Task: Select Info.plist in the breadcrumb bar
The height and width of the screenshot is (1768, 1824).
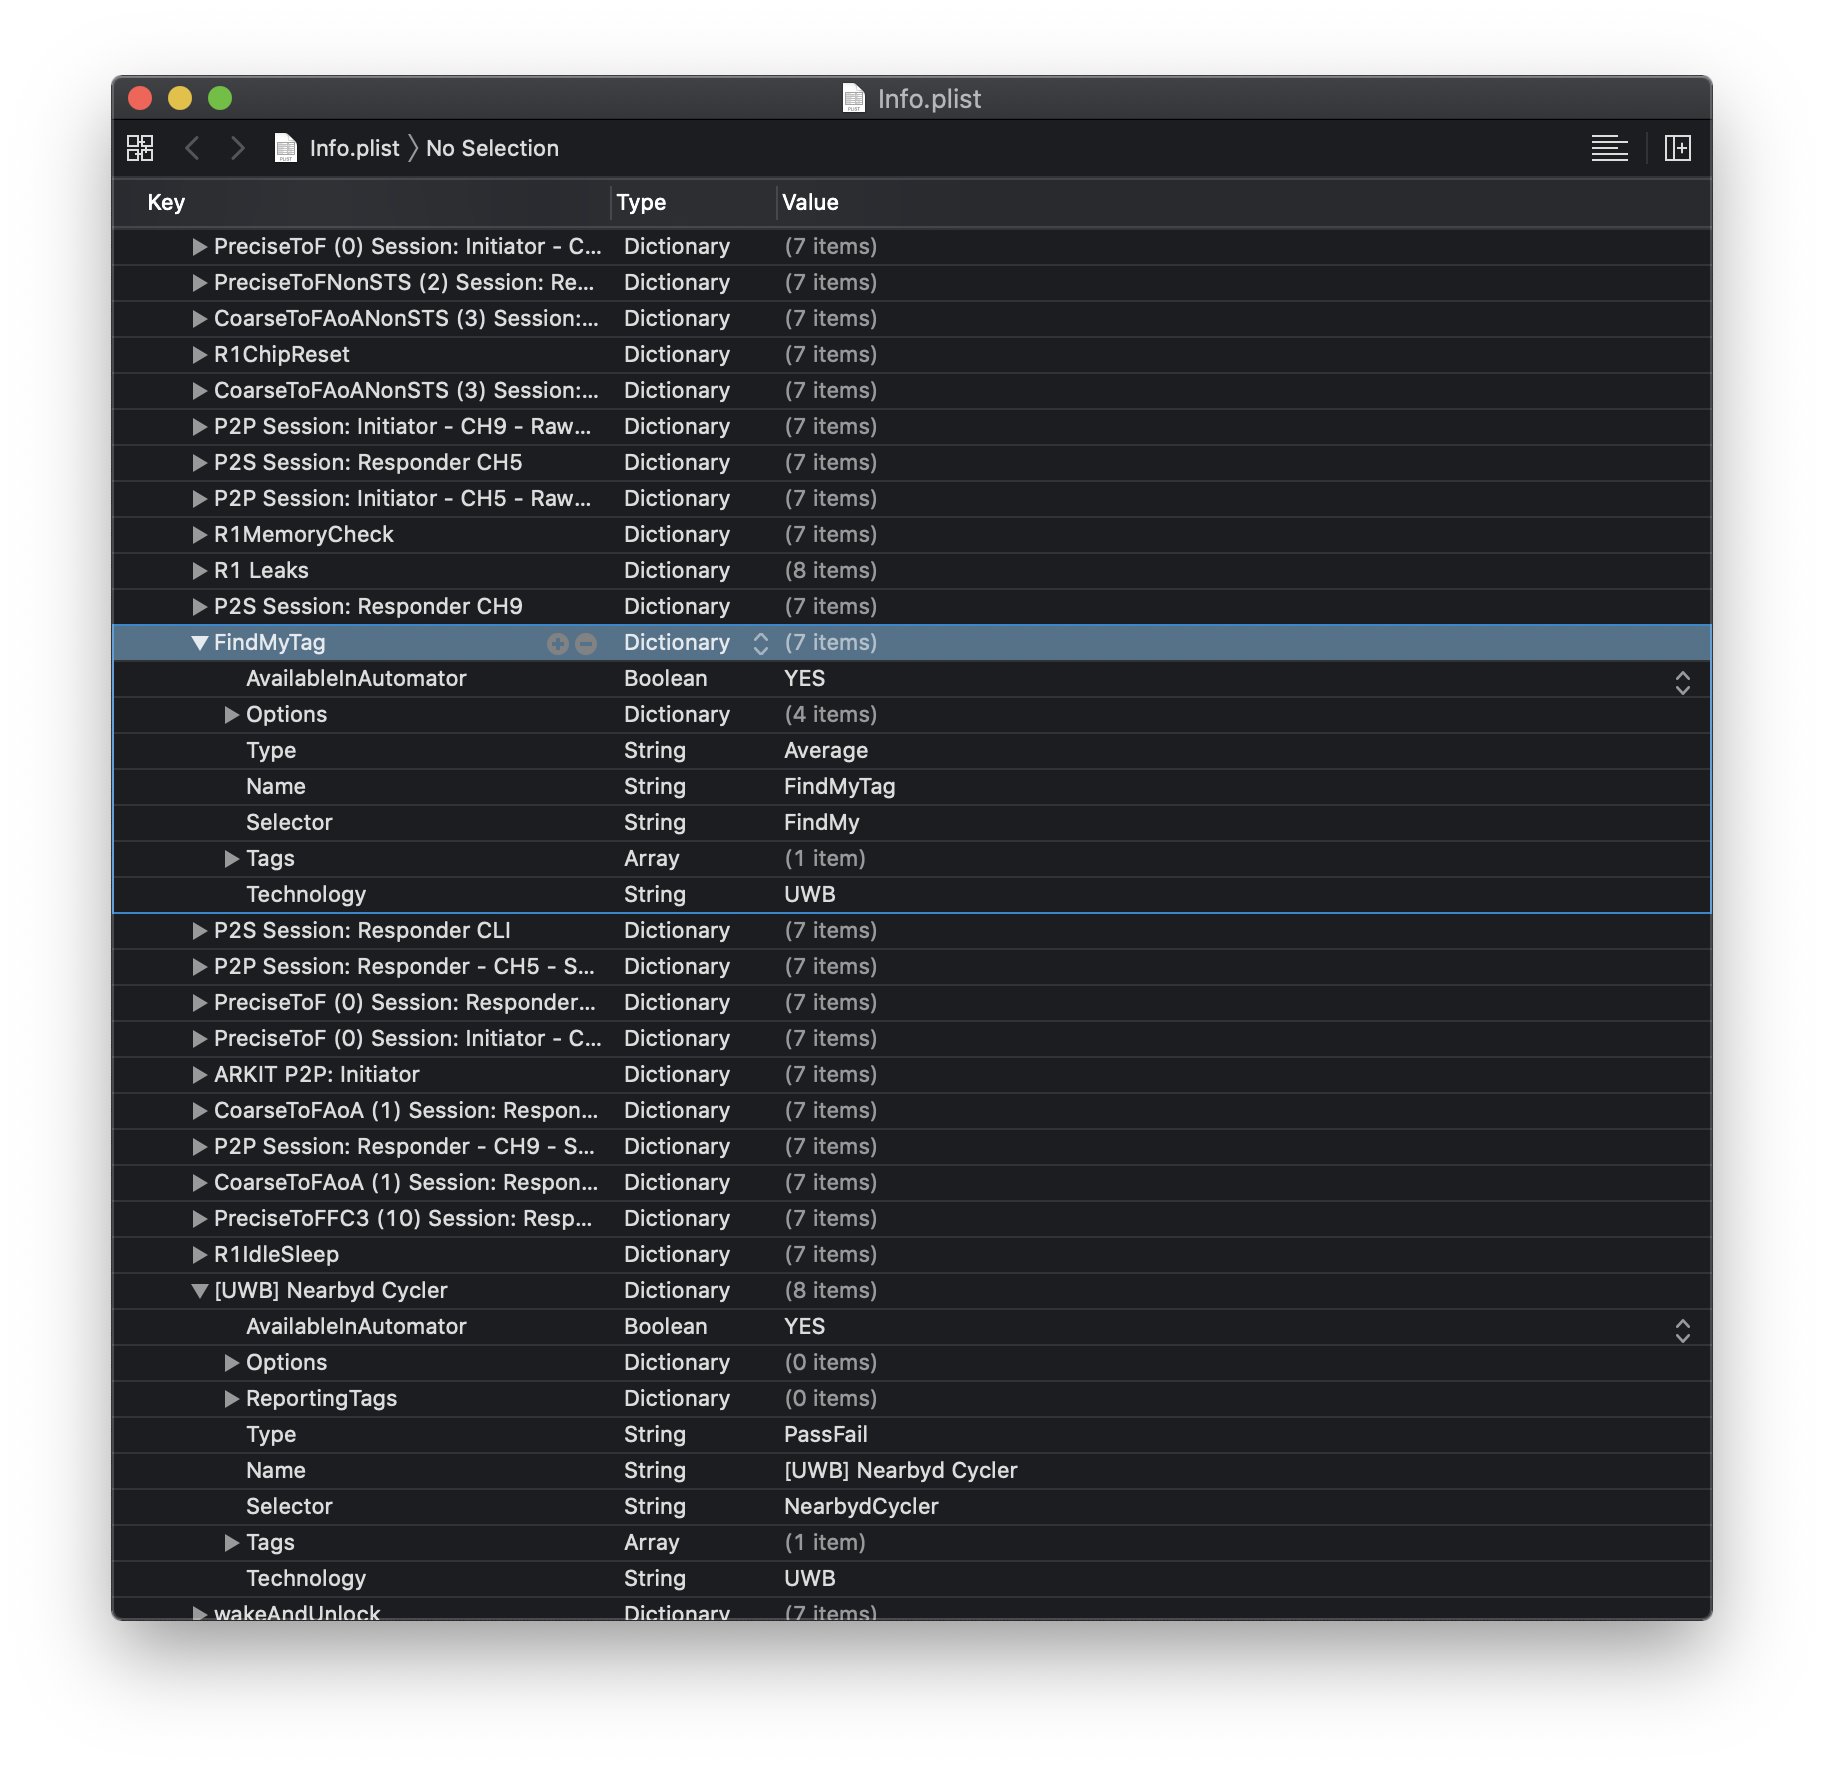Action: click(x=354, y=148)
